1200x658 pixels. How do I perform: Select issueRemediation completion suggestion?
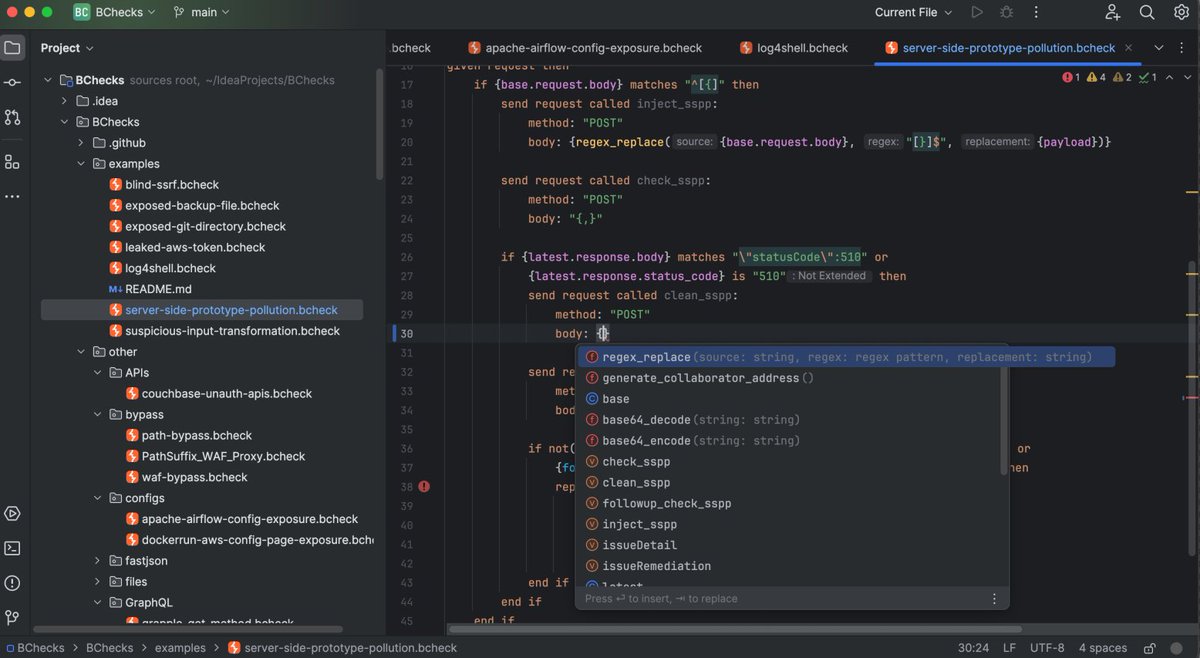[790, 566]
